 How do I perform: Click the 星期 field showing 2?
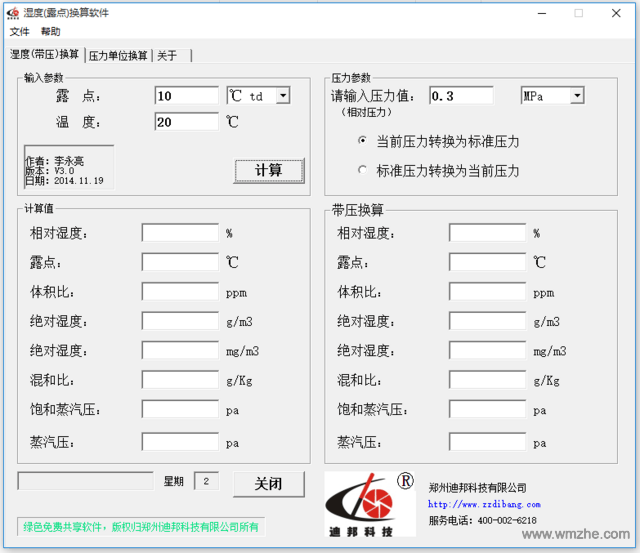[206, 481]
